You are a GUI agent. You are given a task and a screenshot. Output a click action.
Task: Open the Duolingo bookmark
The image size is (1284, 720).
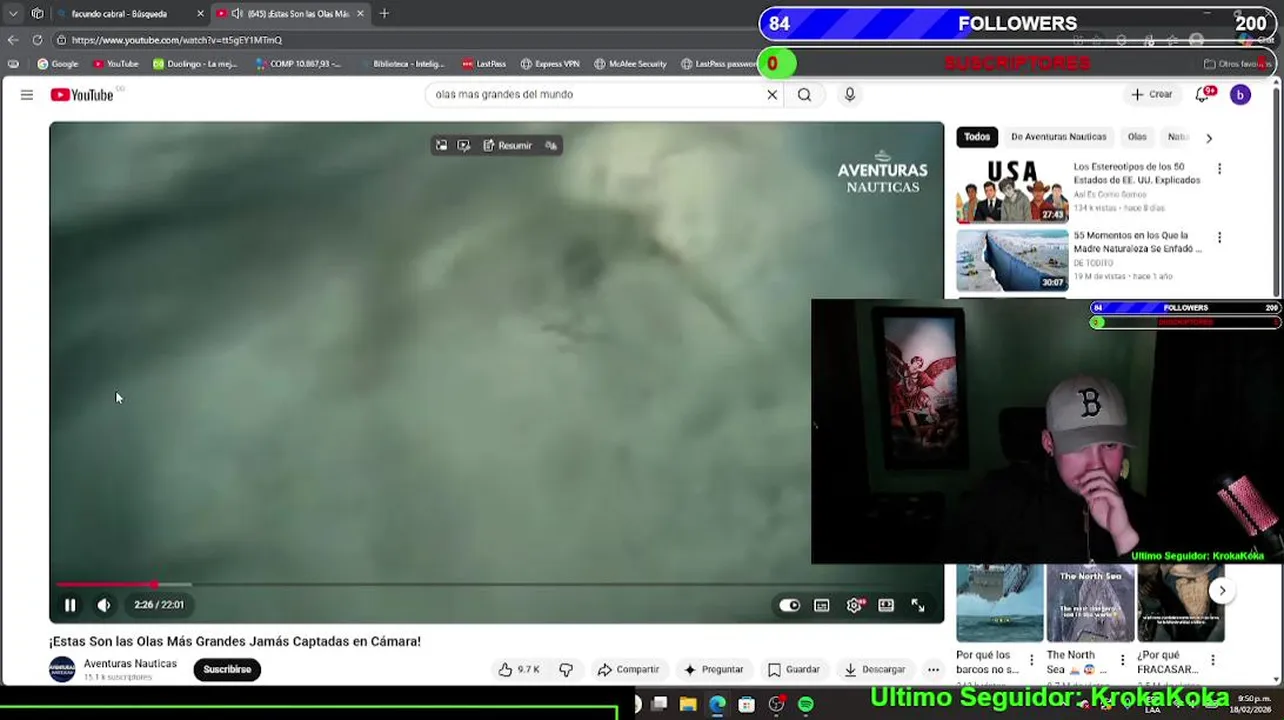click(195, 64)
